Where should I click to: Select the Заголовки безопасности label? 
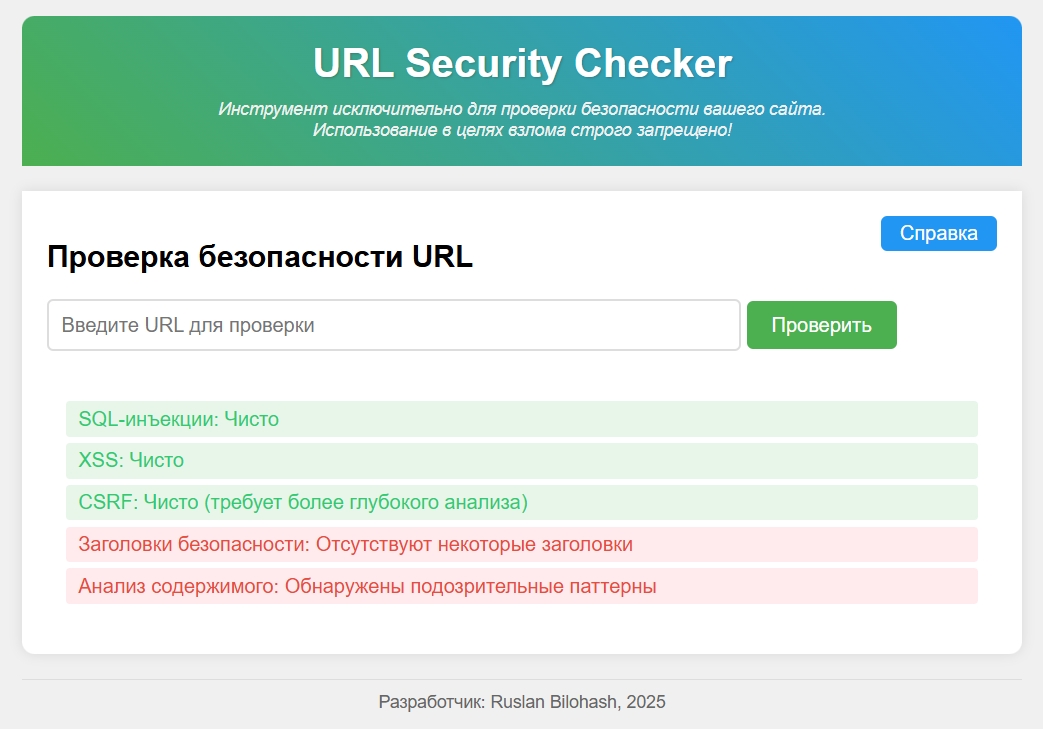[194, 545]
